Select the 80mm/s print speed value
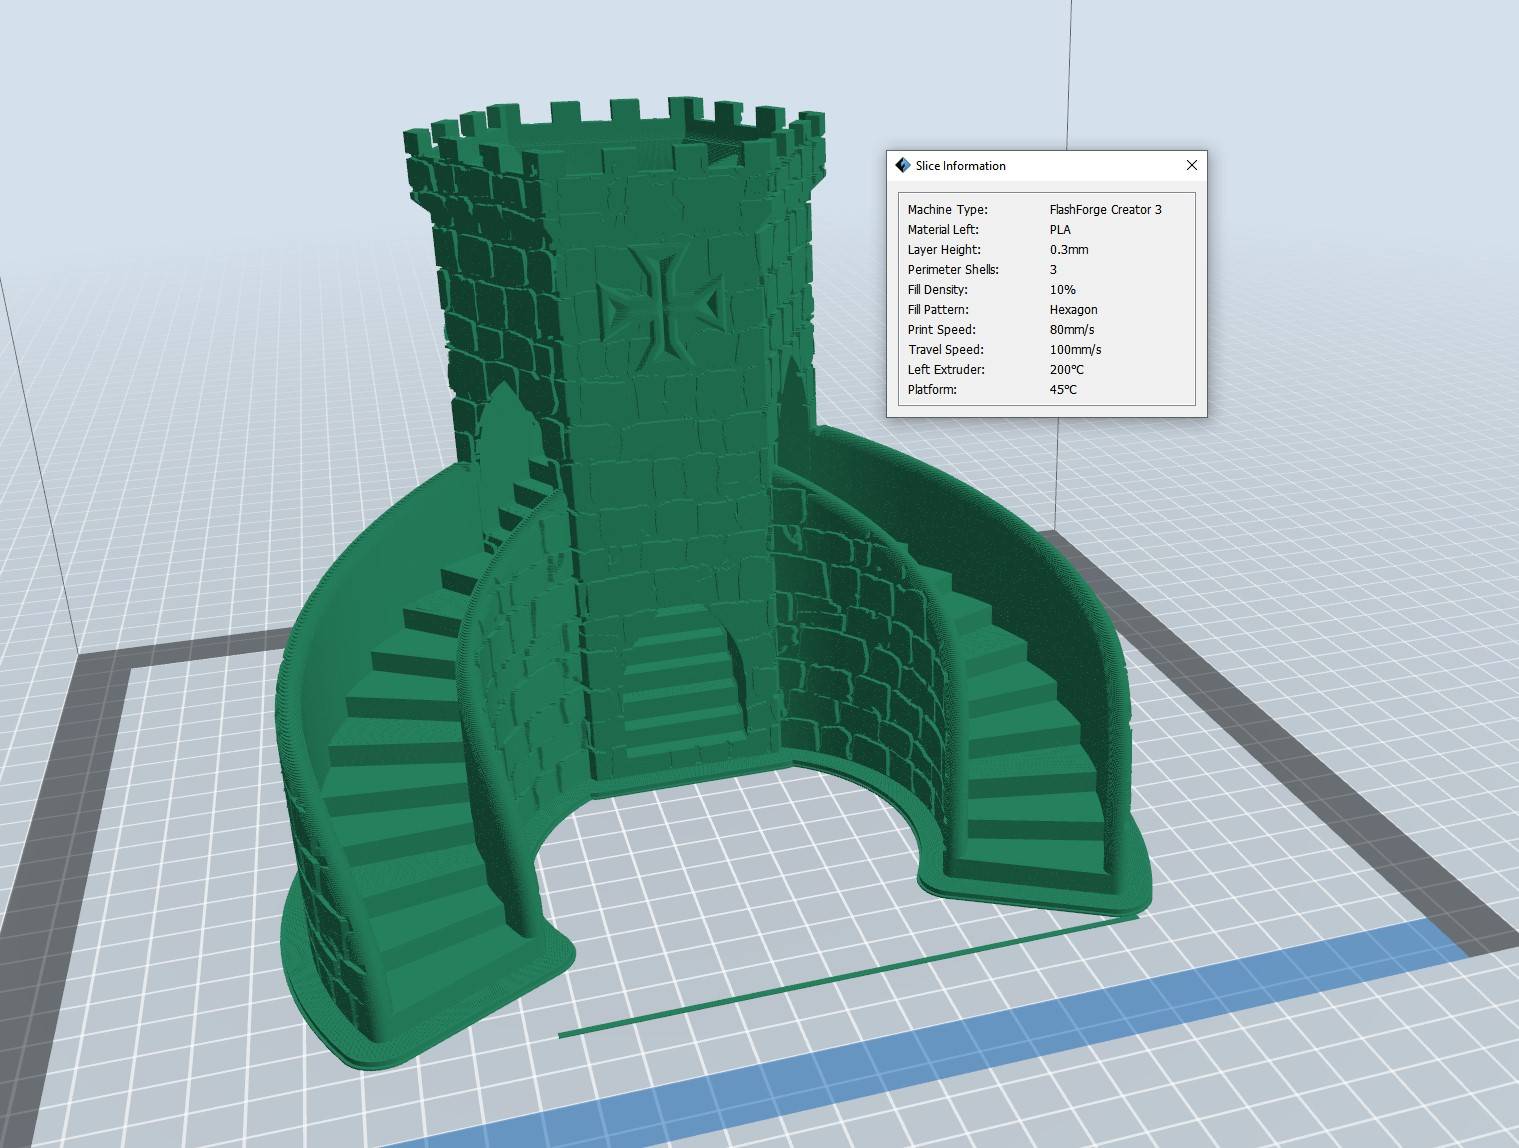1519x1148 pixels. (1071, 330)
